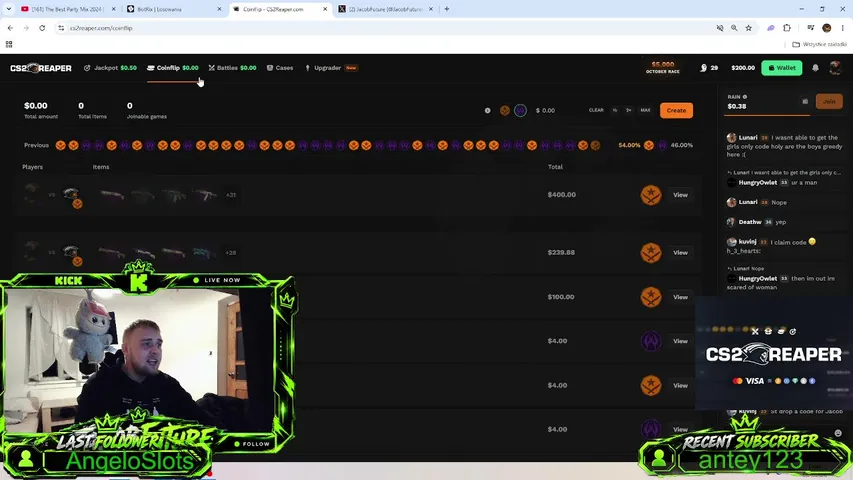Join the rain pool

click(x=829, y=101)
